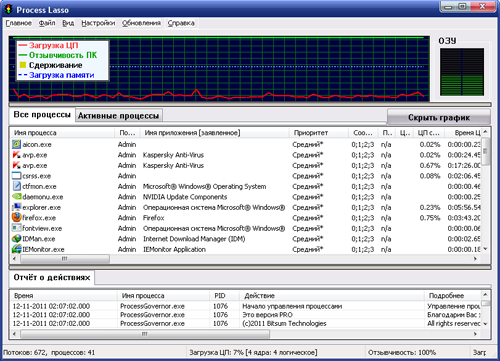
Task: Click the Process Lasso title bar icon
Action: click(x=8, y=9)
